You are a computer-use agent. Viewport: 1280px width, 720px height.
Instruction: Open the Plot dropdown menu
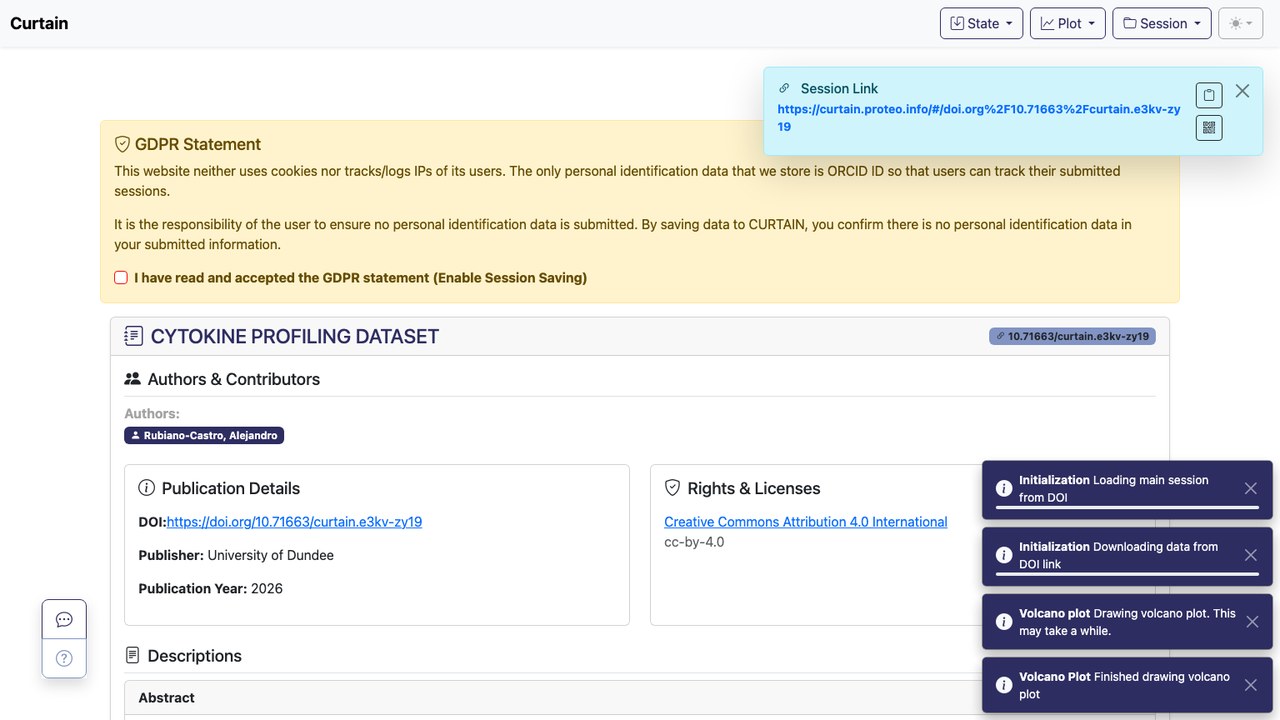pos(1068,23)
